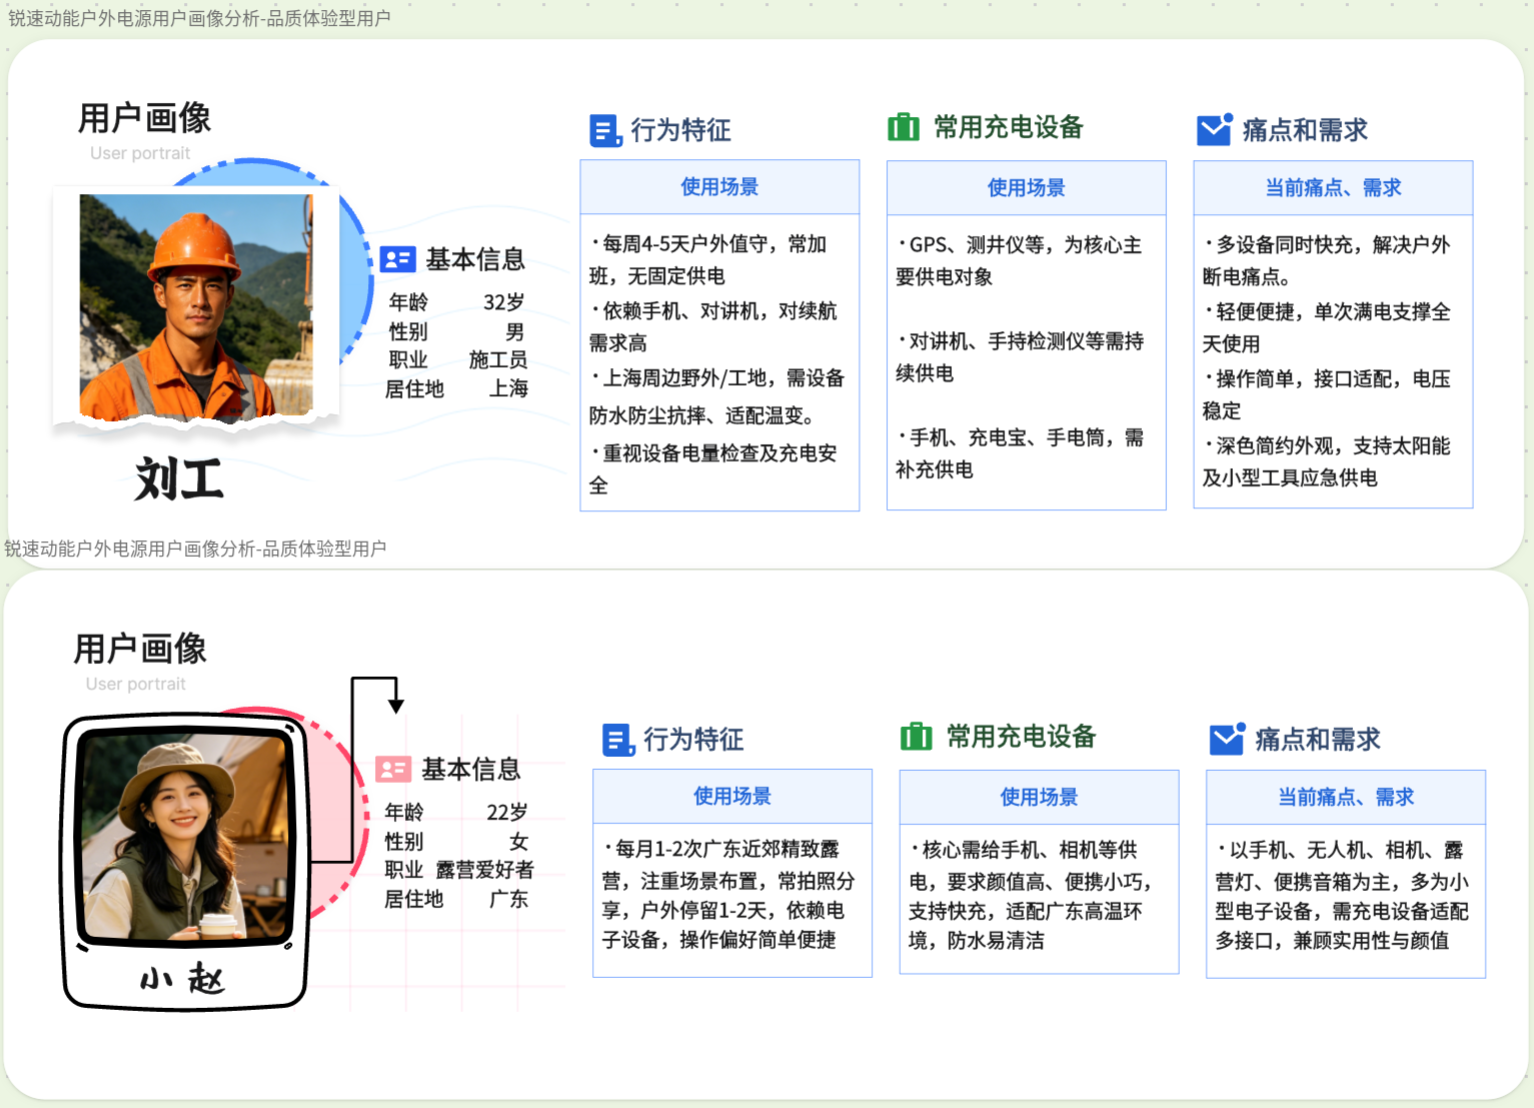Click the 使用场景 header under top 行为特征
Image resolution: width=1534 pixels, height=1108 pixels.
click(719, 187)
